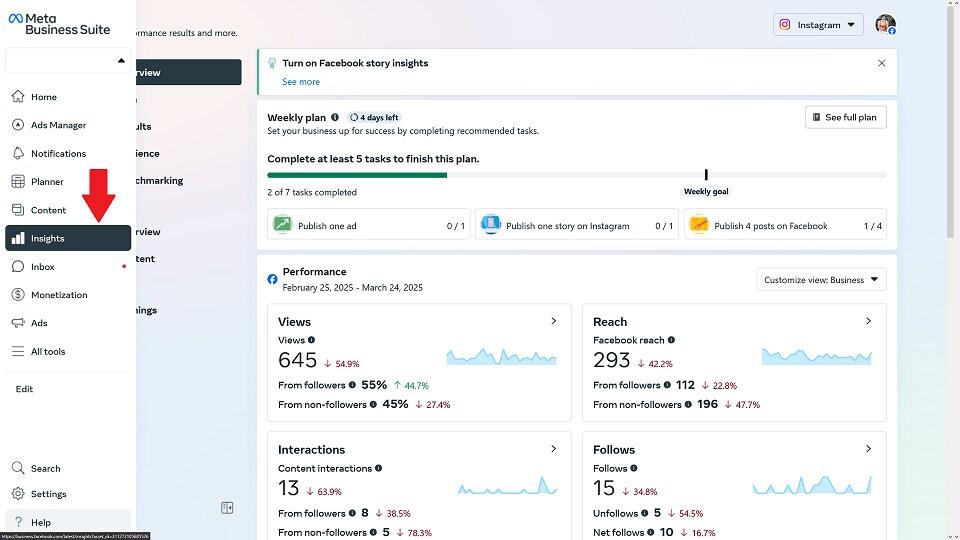This screenshot has height=540, width=960.
Task: Click the See full plan button
Action: tap(845, 118)
